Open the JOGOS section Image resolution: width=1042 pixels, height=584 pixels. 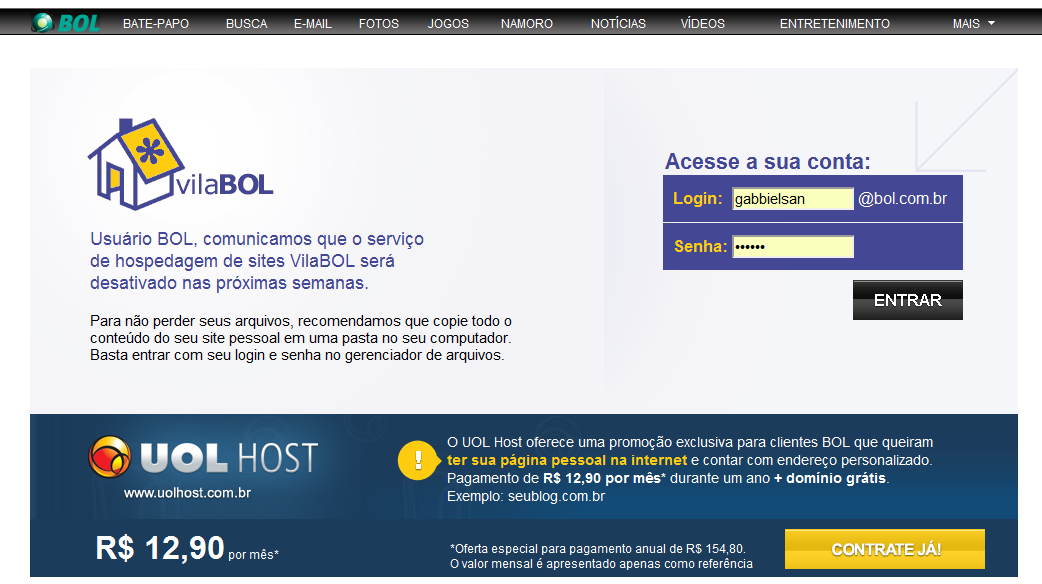[448, 24]
